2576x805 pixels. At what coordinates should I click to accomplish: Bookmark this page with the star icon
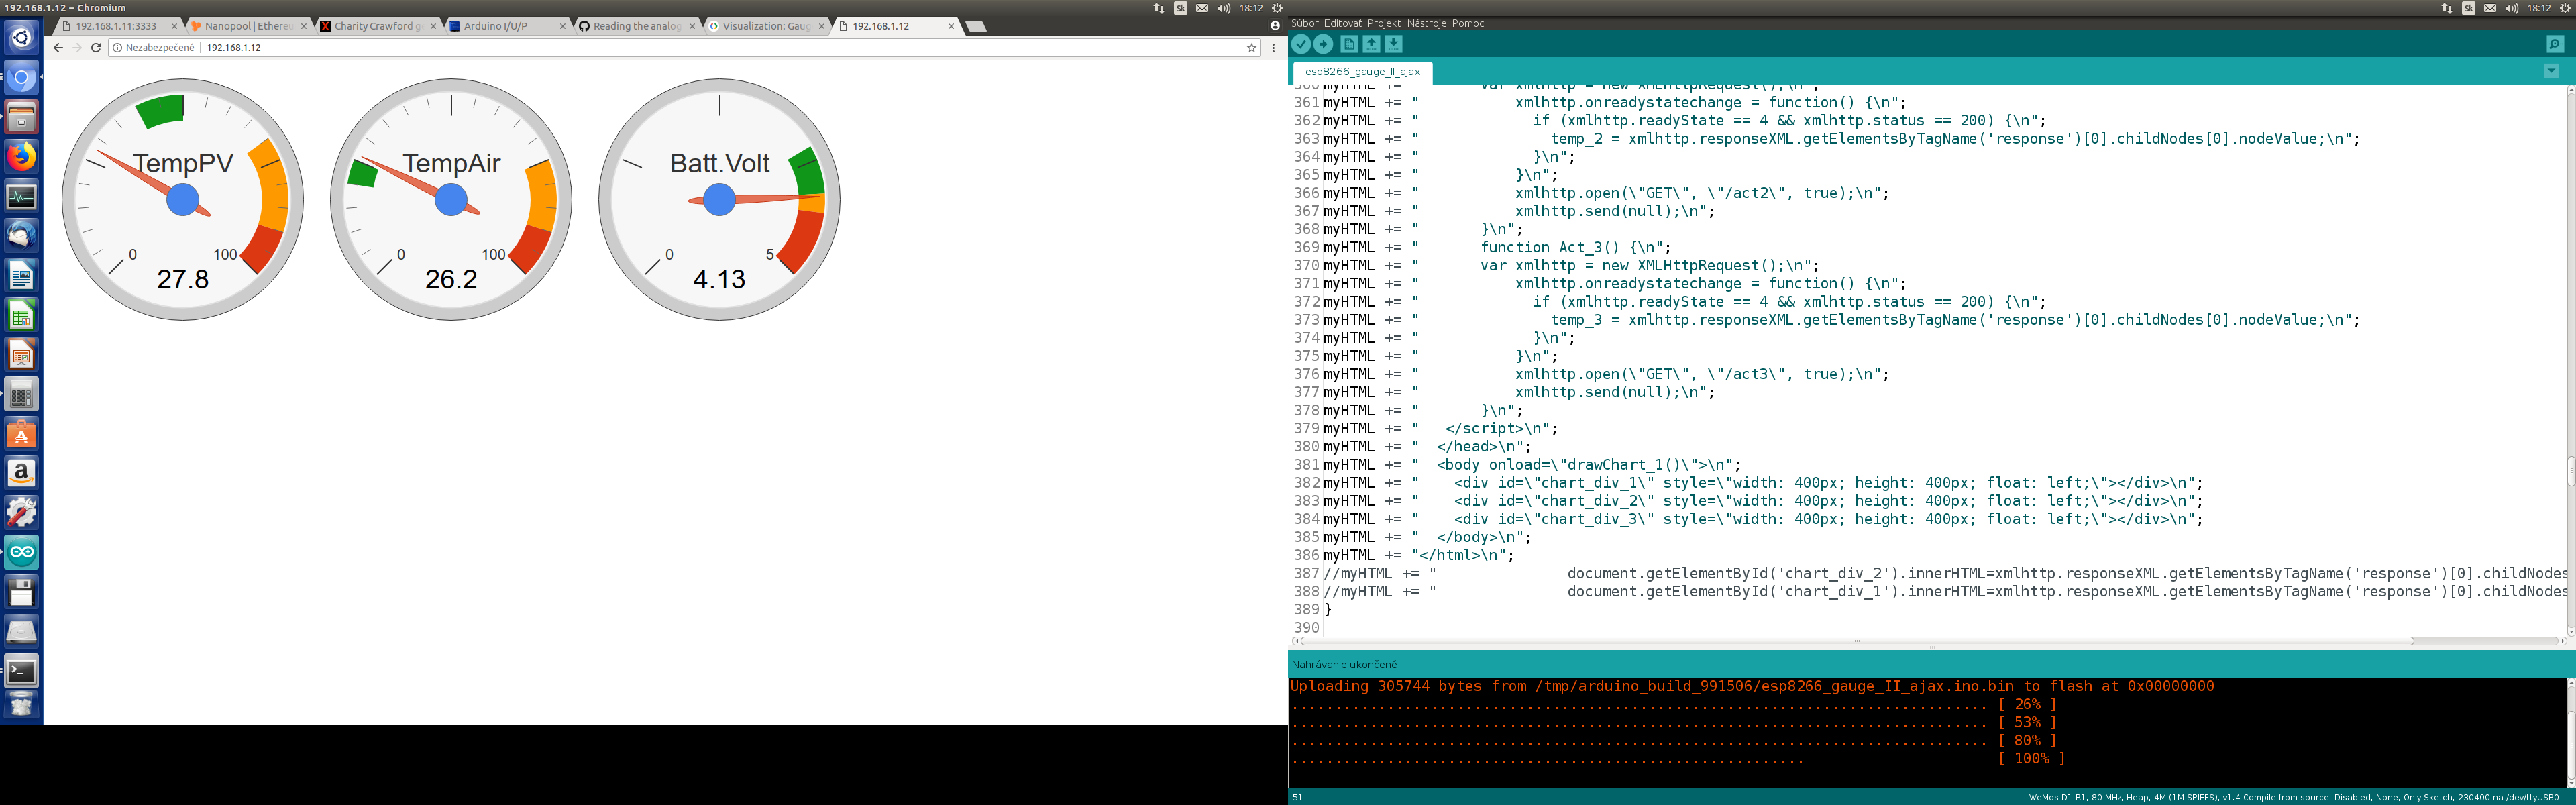tap(1251, 47)
